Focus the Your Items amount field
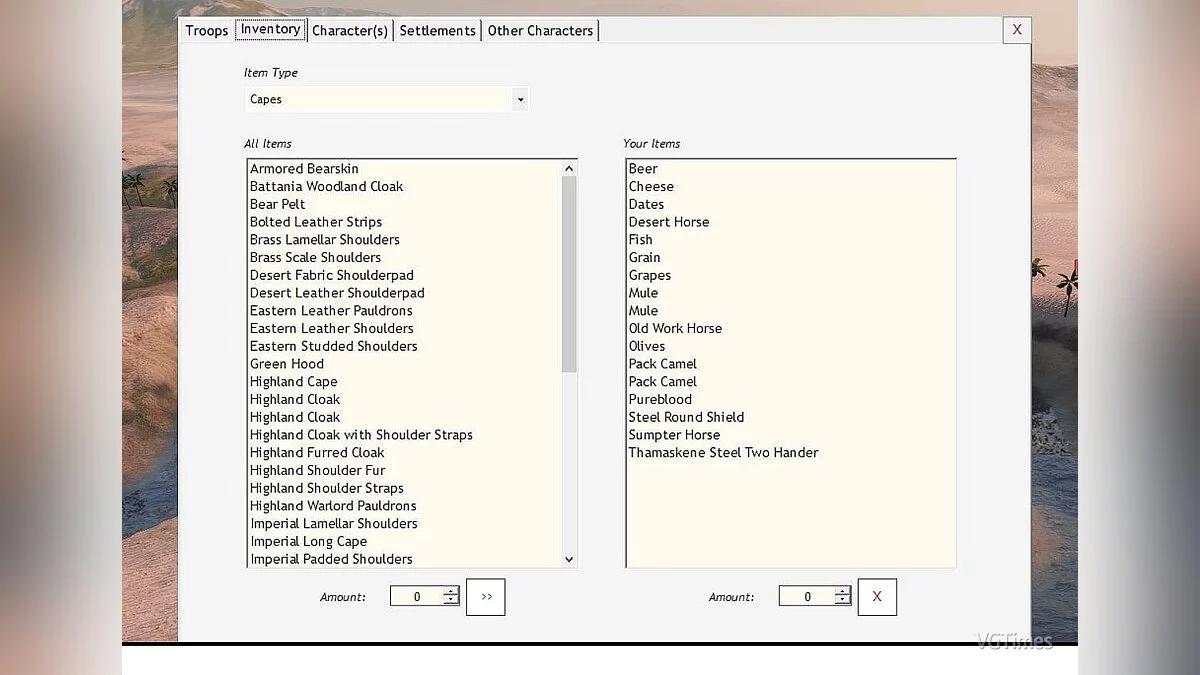This screenshot has height=675, width=1200. pos(806,597)
